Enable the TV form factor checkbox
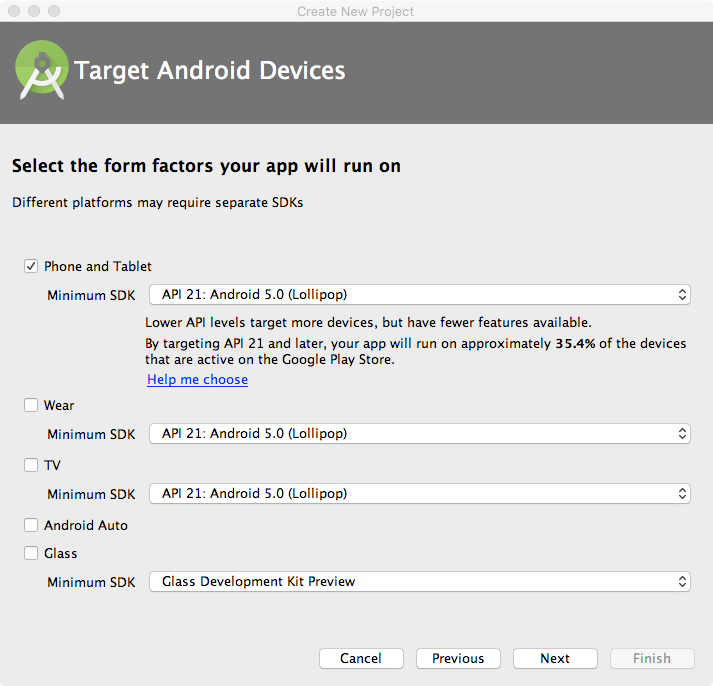713x686 pixels. click(x=31, y=465)
